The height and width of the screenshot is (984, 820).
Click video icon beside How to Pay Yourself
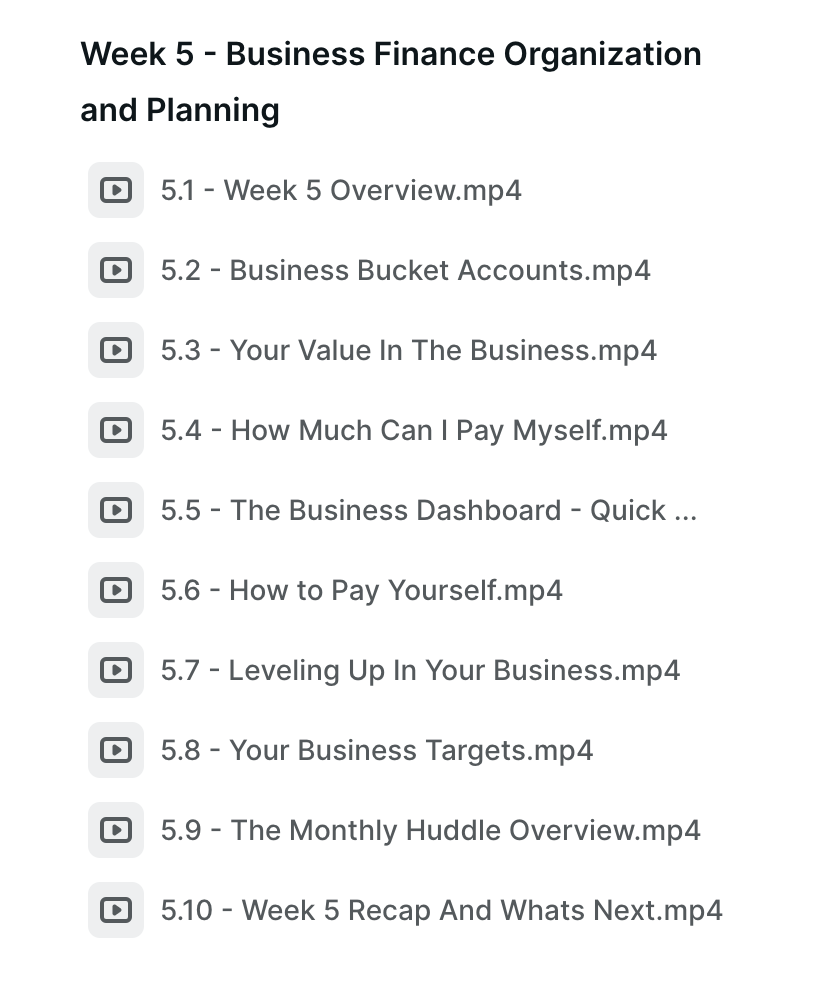click(x=116, y=590)
